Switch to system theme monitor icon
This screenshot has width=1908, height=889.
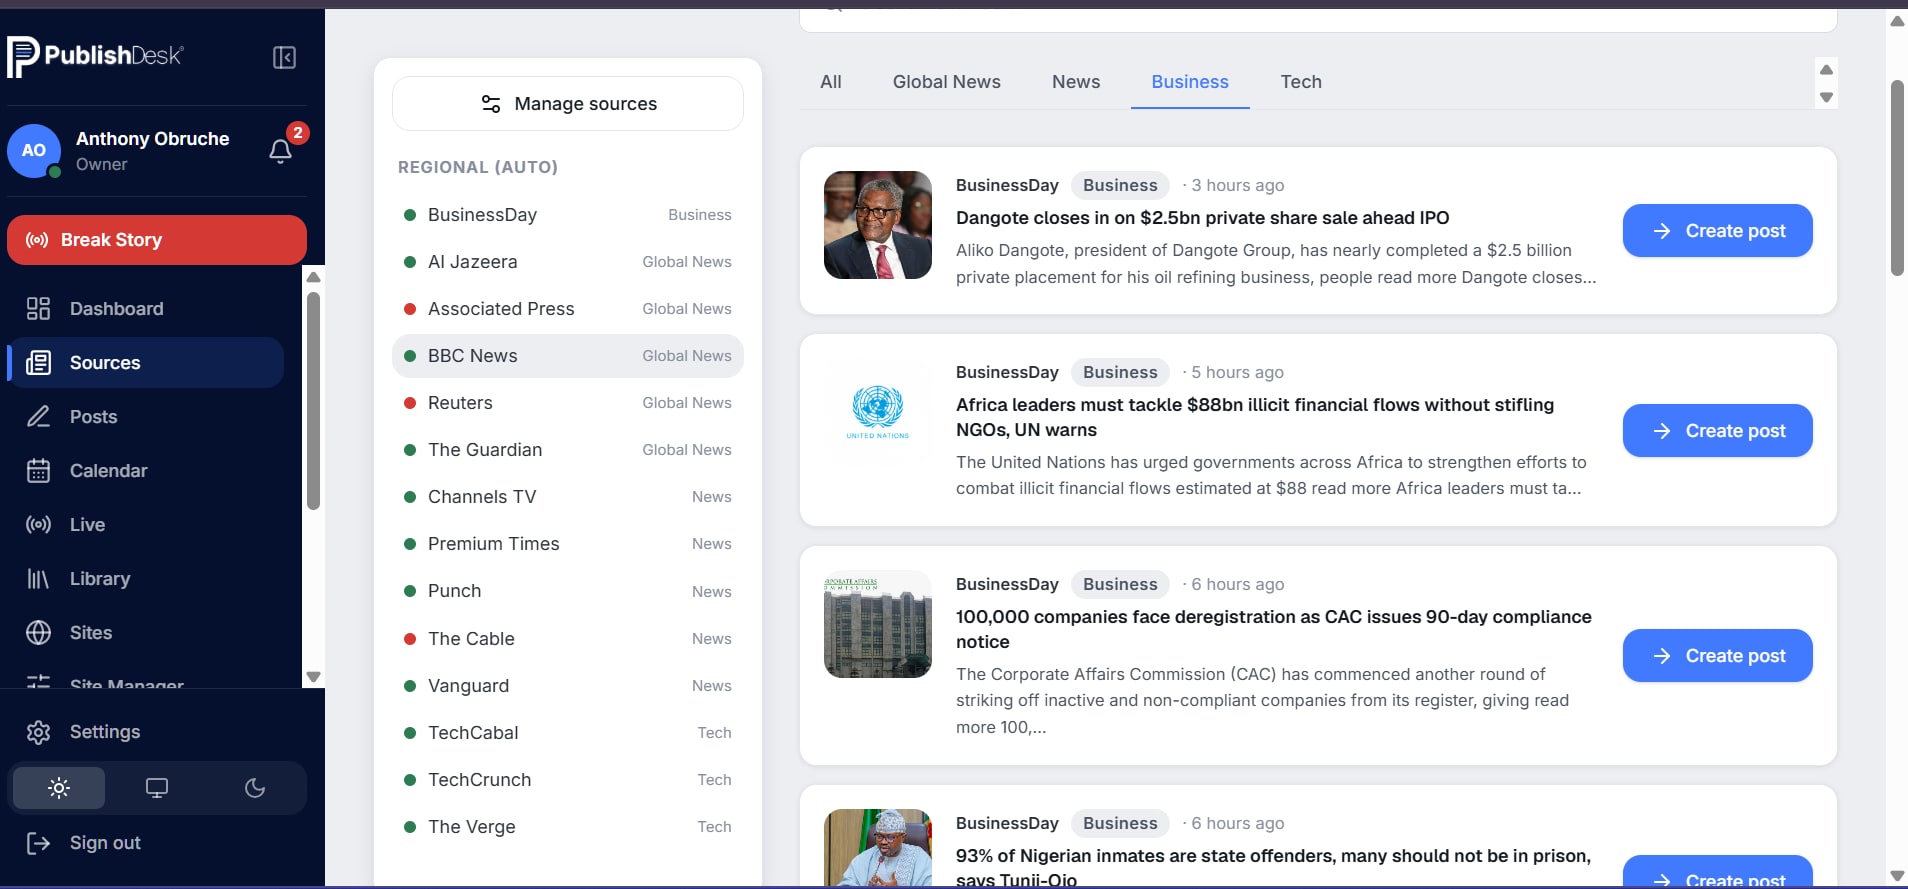click(157, 788)
